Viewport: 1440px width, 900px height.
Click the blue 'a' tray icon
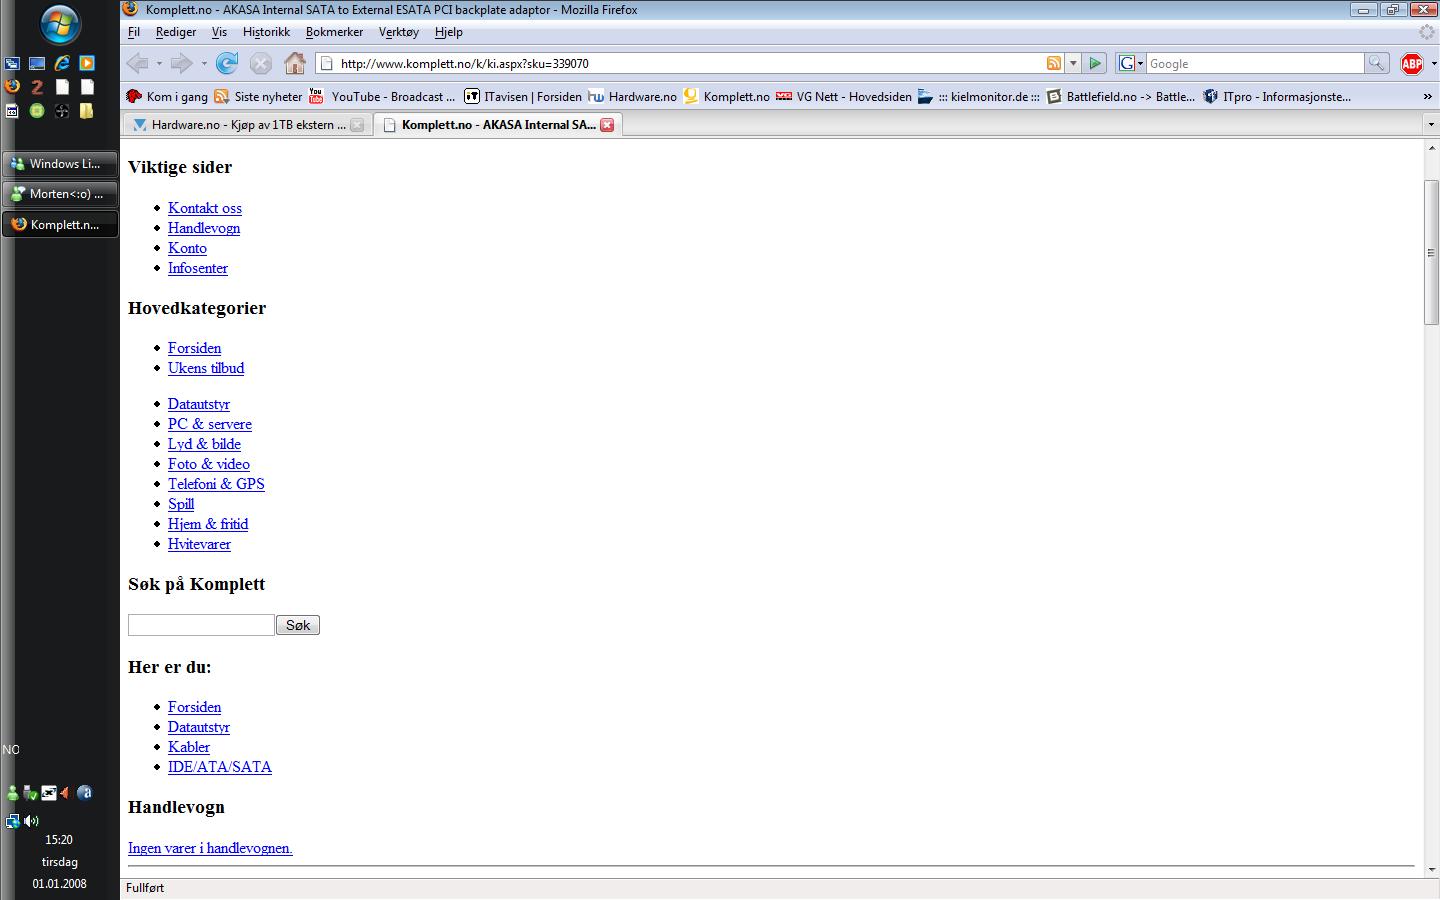(85, 793)
